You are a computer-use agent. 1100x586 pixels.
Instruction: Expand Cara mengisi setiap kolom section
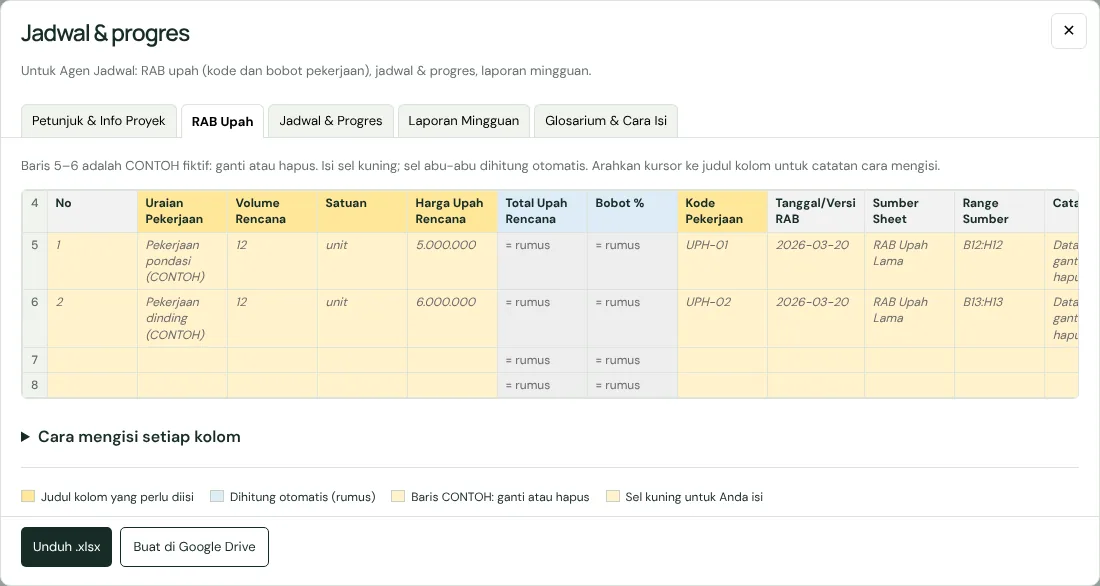pos(130,437)
